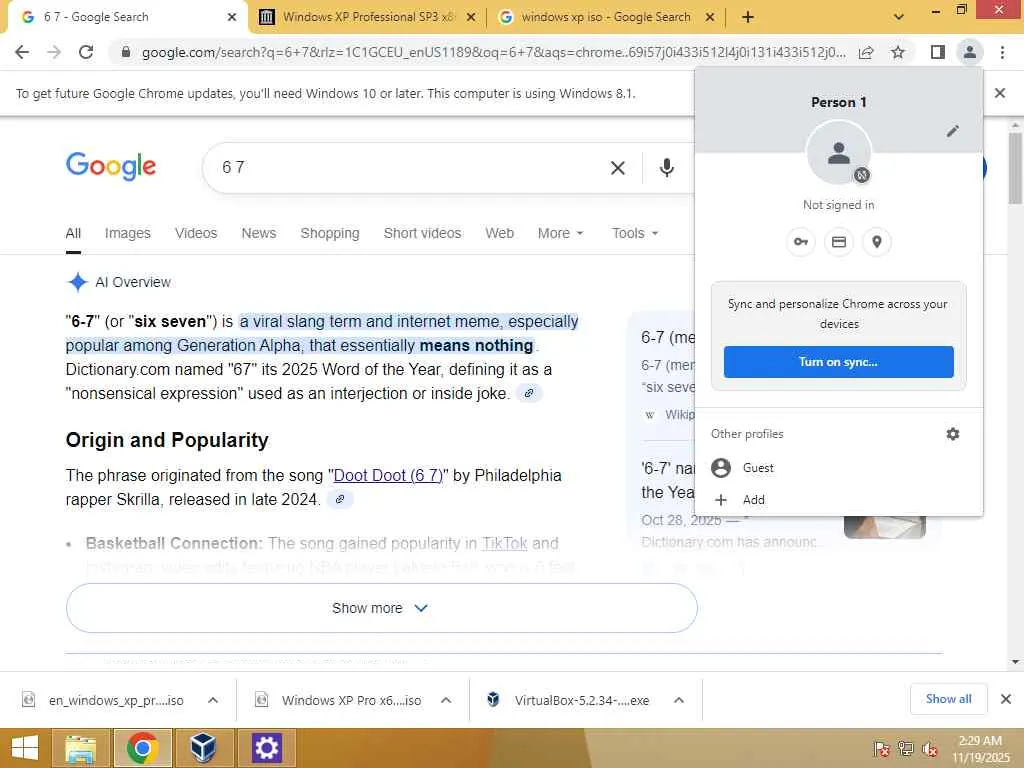
Task: Open File Explorer from taskbar
Action: 81,748
